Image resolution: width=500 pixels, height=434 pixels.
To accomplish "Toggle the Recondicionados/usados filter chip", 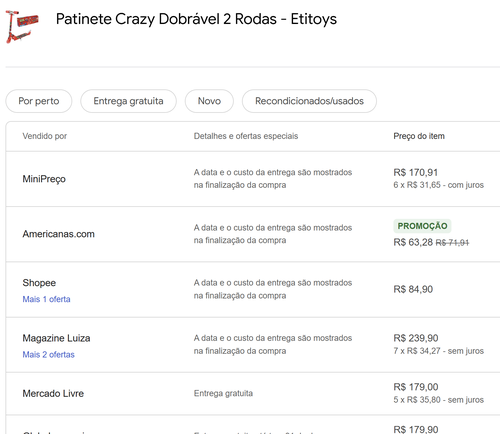I will point(309,101).
